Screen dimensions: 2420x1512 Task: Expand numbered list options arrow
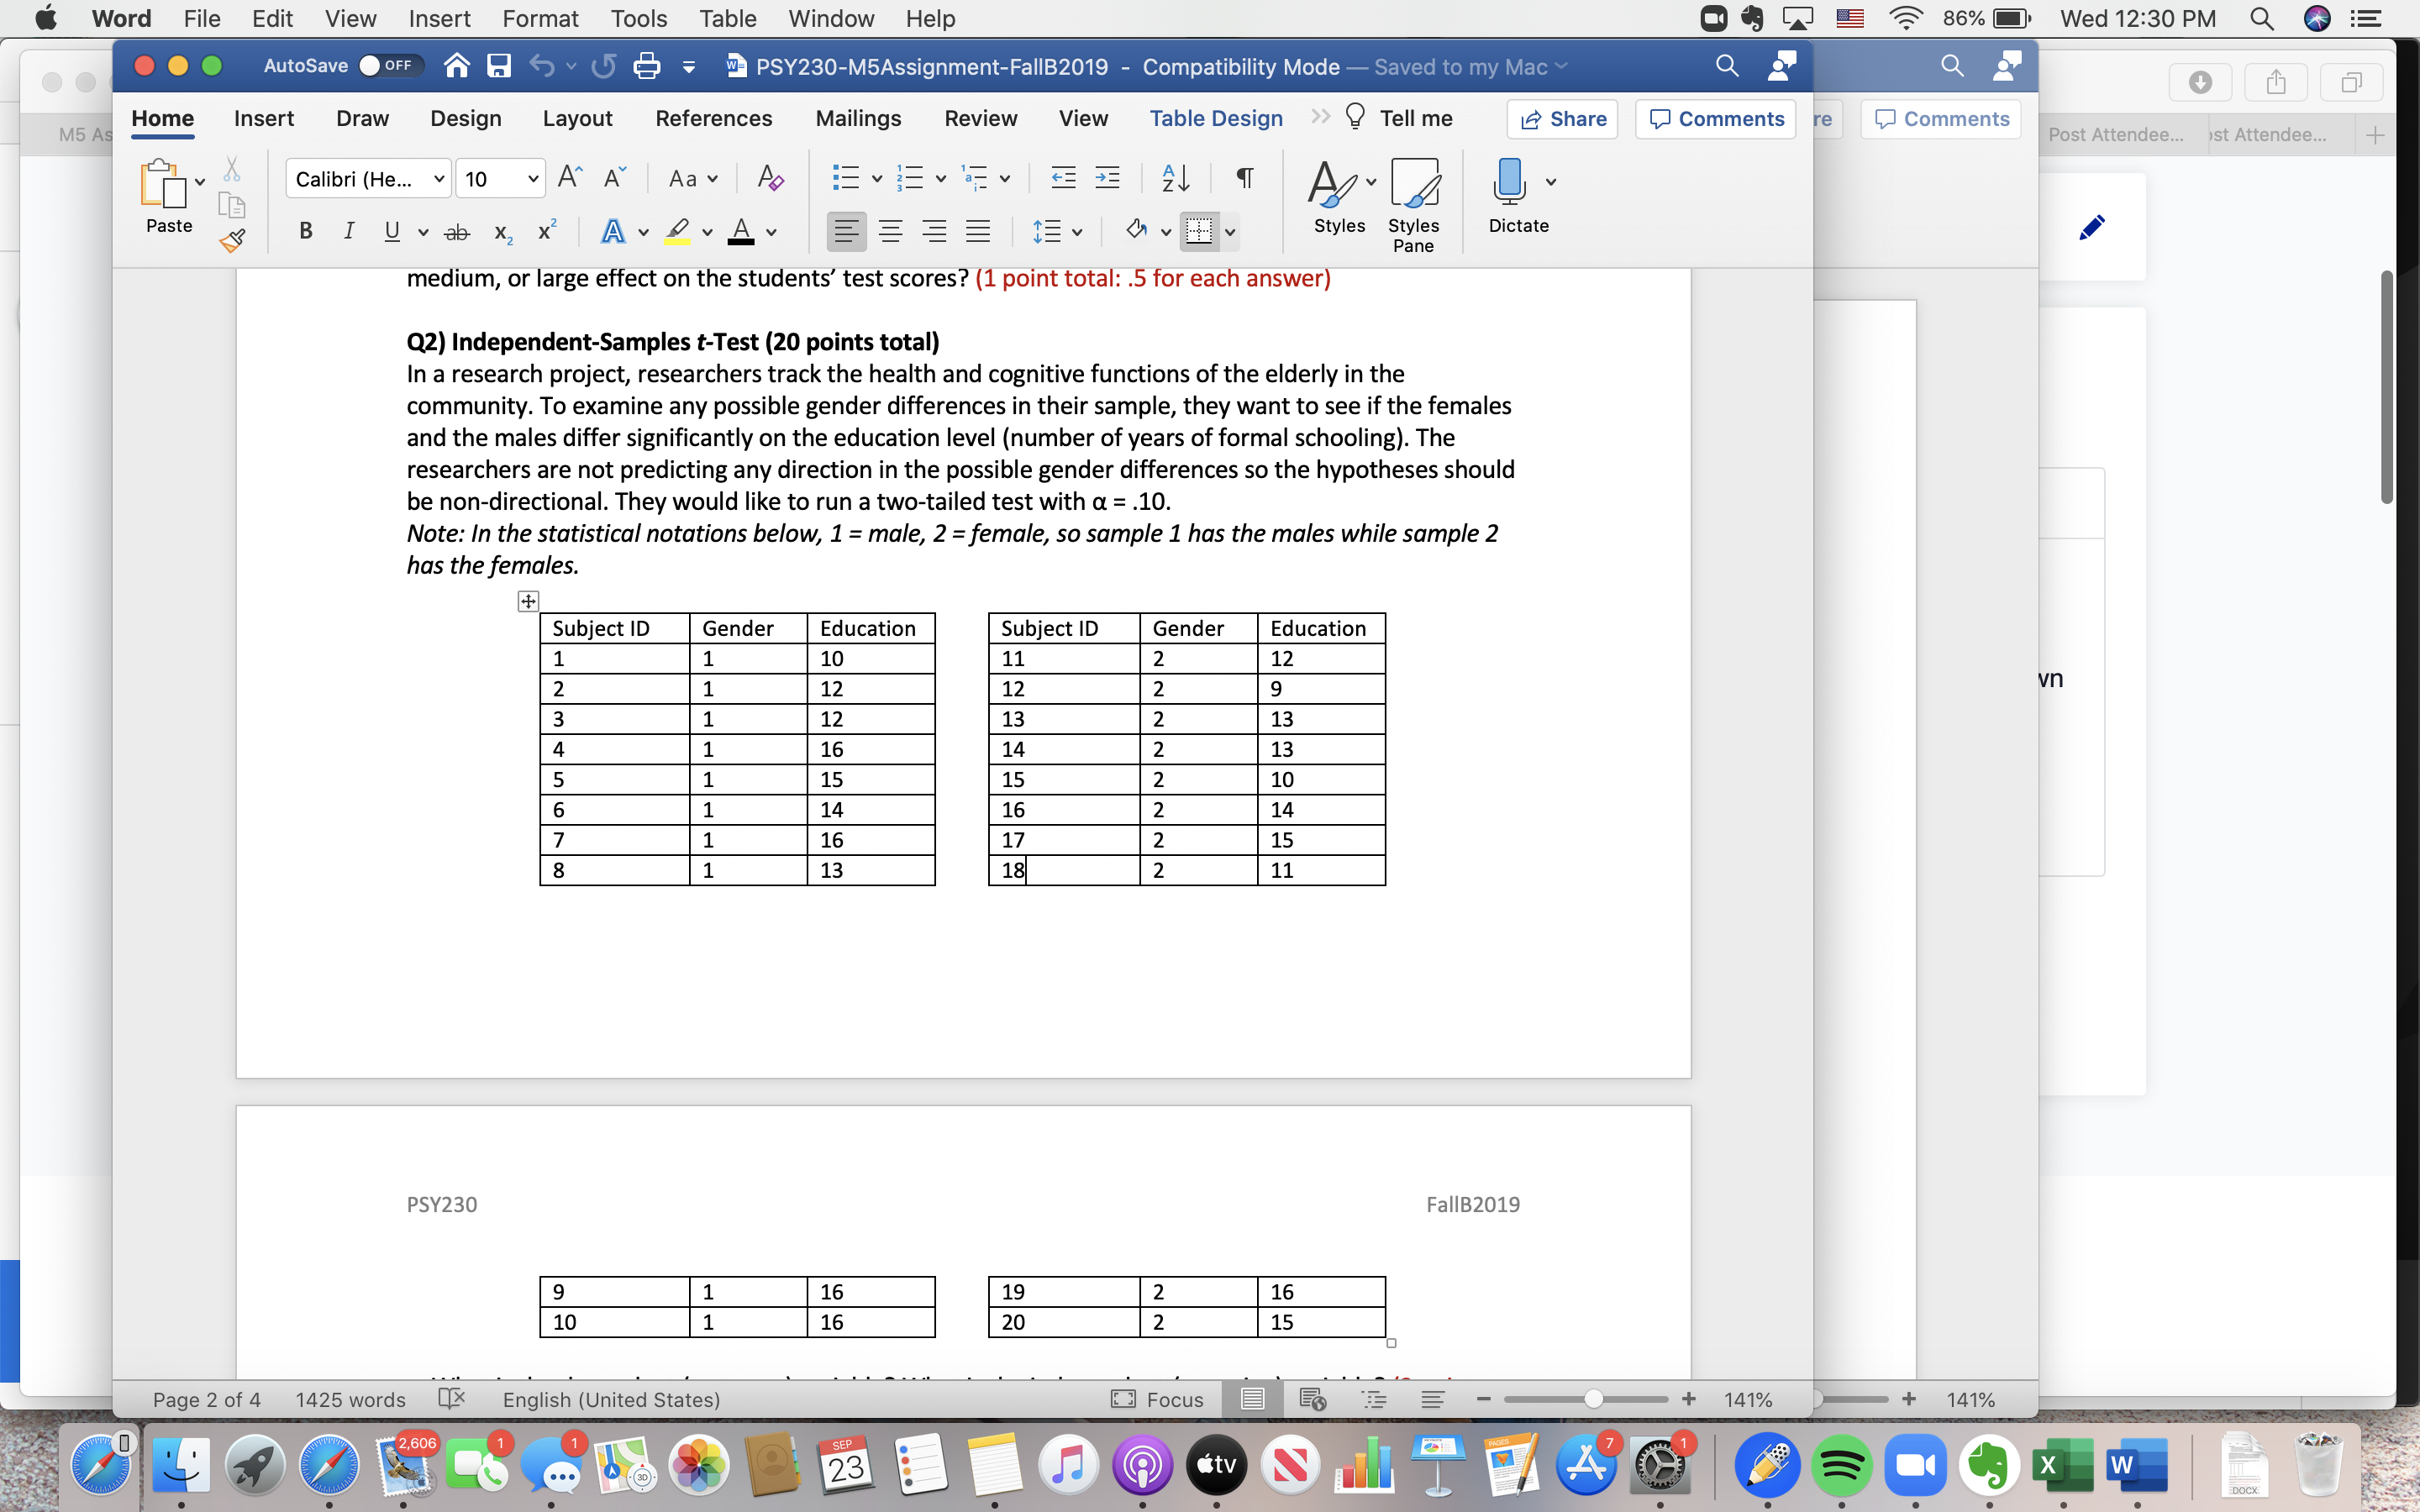pos(940,179)
